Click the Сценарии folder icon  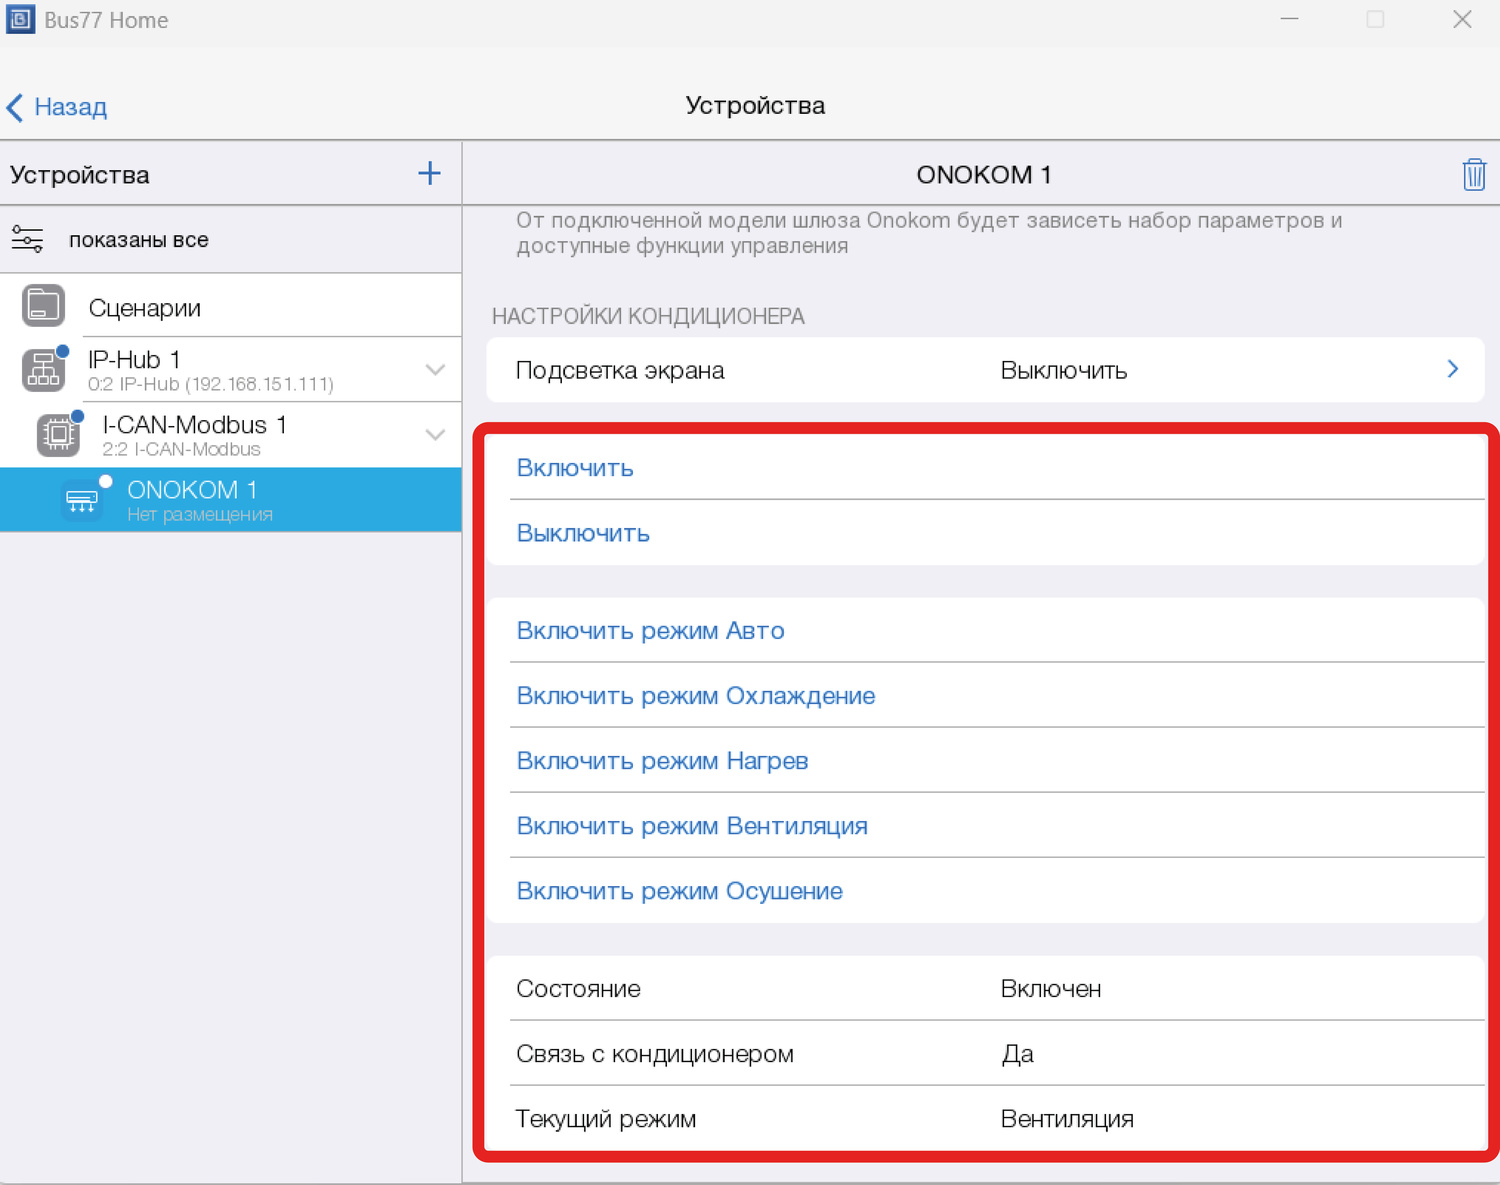[43, 306]
